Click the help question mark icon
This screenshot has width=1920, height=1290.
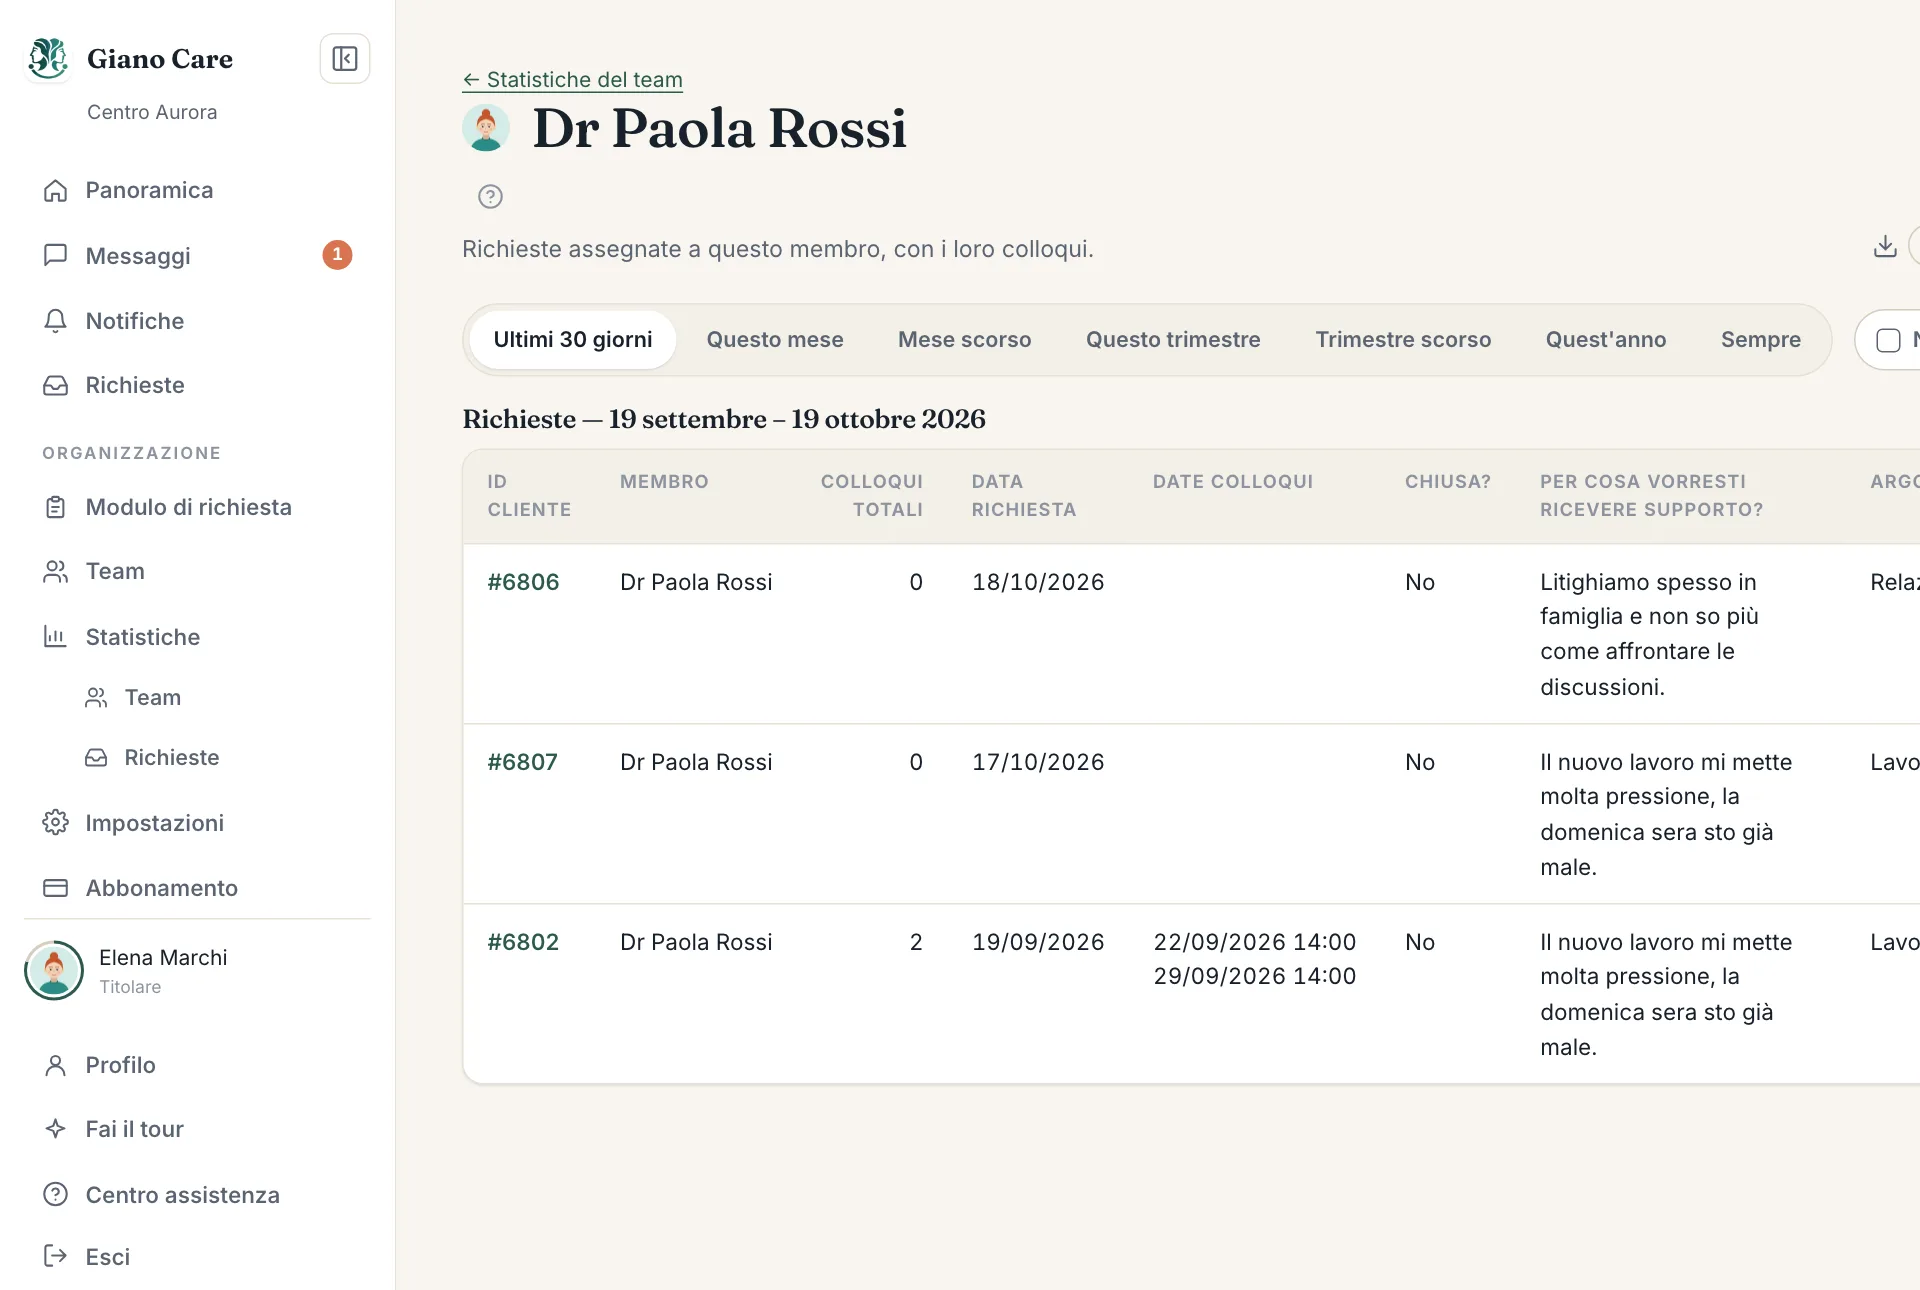(x=490, y=197)
